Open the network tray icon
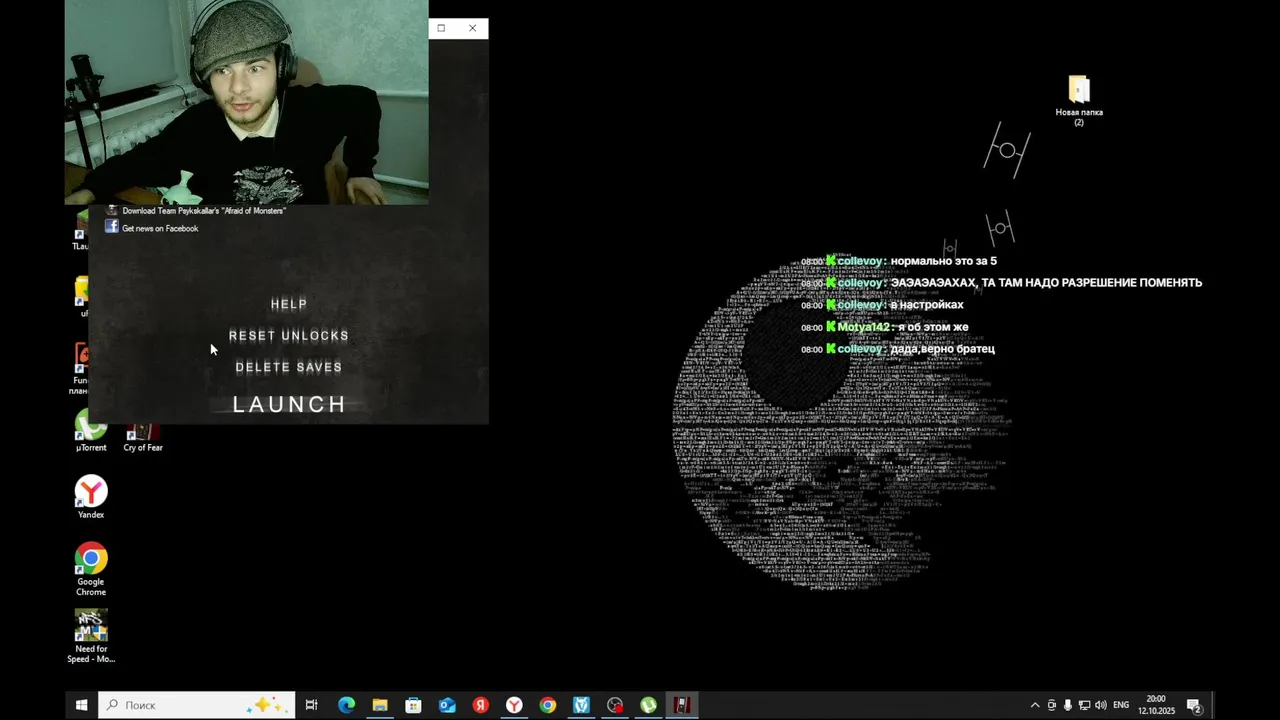The height and width of the screenshot is (720, 1280). [1084, 705]
